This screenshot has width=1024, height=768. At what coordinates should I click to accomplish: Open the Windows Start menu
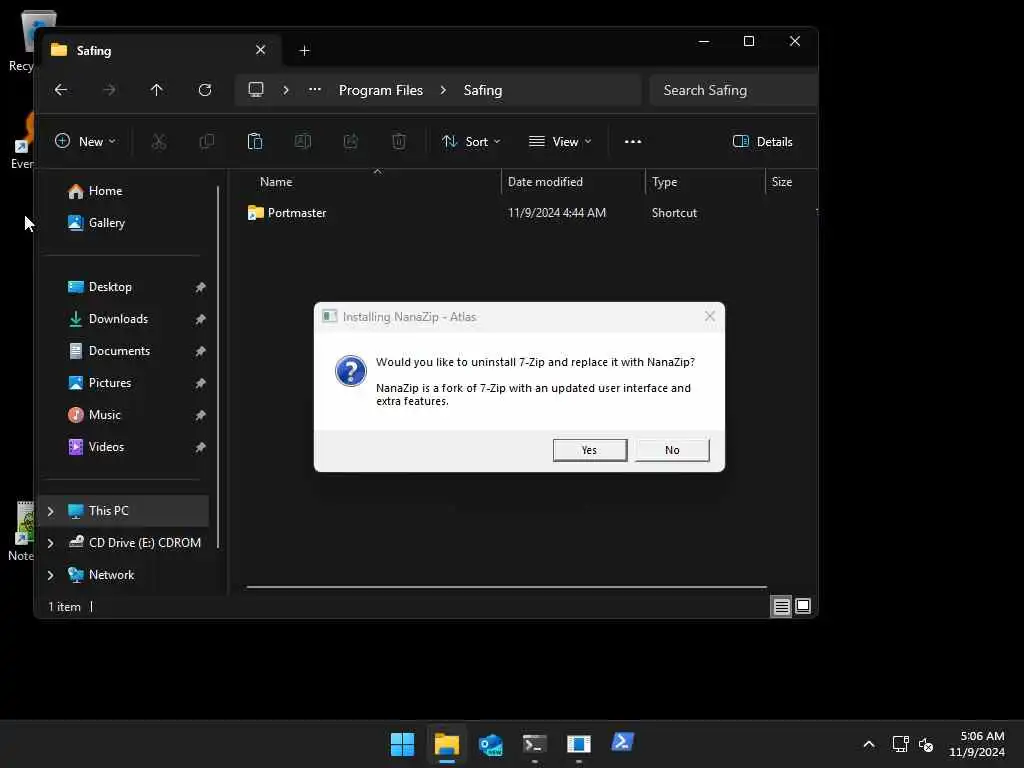(x=402, y=744)
